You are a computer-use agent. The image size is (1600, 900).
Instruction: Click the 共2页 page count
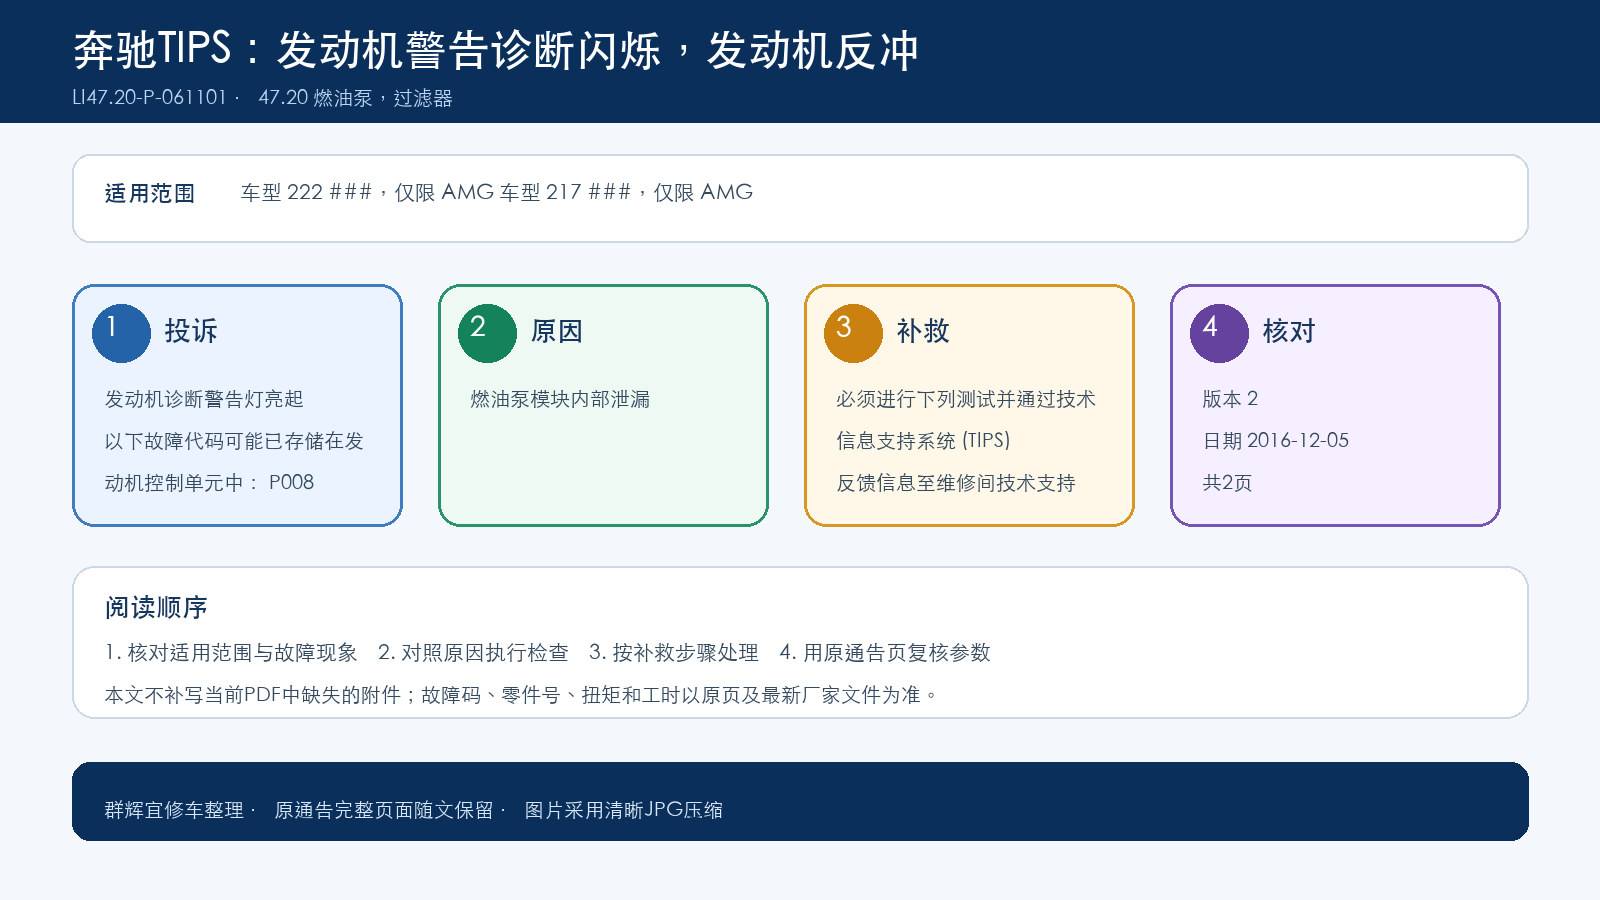coord(1227,483)
